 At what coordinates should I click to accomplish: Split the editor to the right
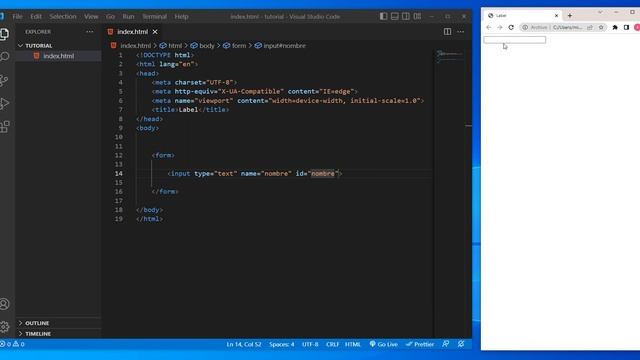coord(447,32)
